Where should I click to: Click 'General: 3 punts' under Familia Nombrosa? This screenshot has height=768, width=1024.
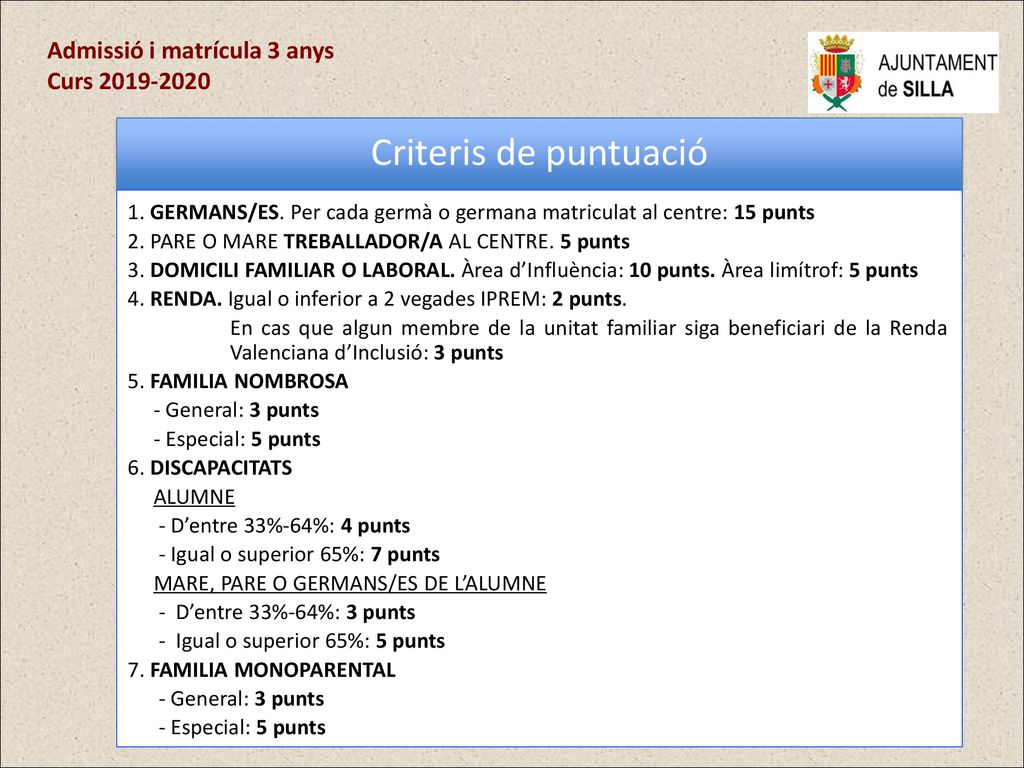[236, 410]
